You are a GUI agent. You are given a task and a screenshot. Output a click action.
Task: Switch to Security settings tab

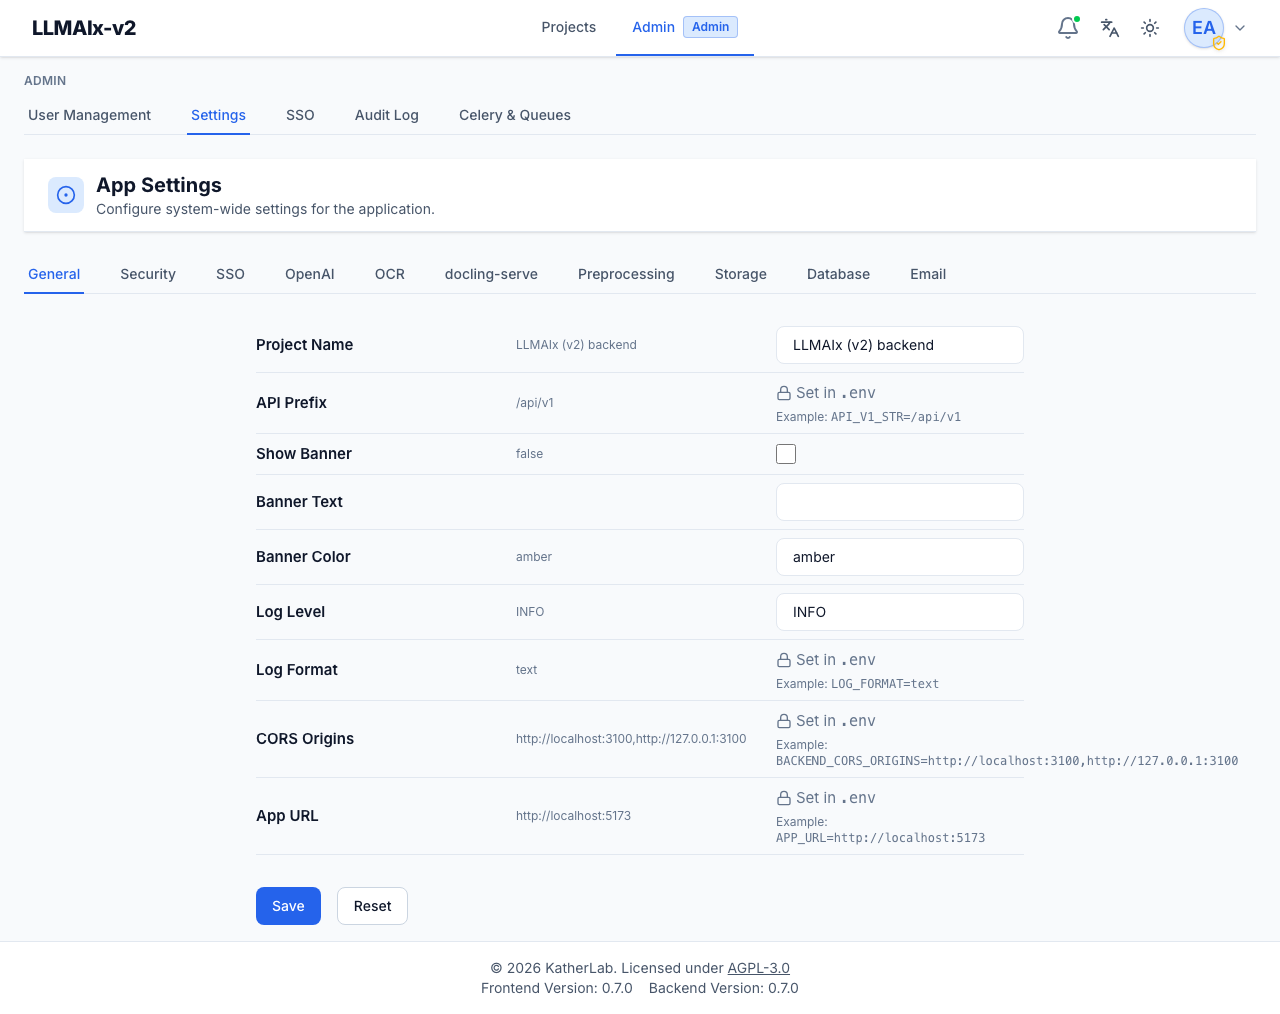pyautogui.click(x=148, y=274)
